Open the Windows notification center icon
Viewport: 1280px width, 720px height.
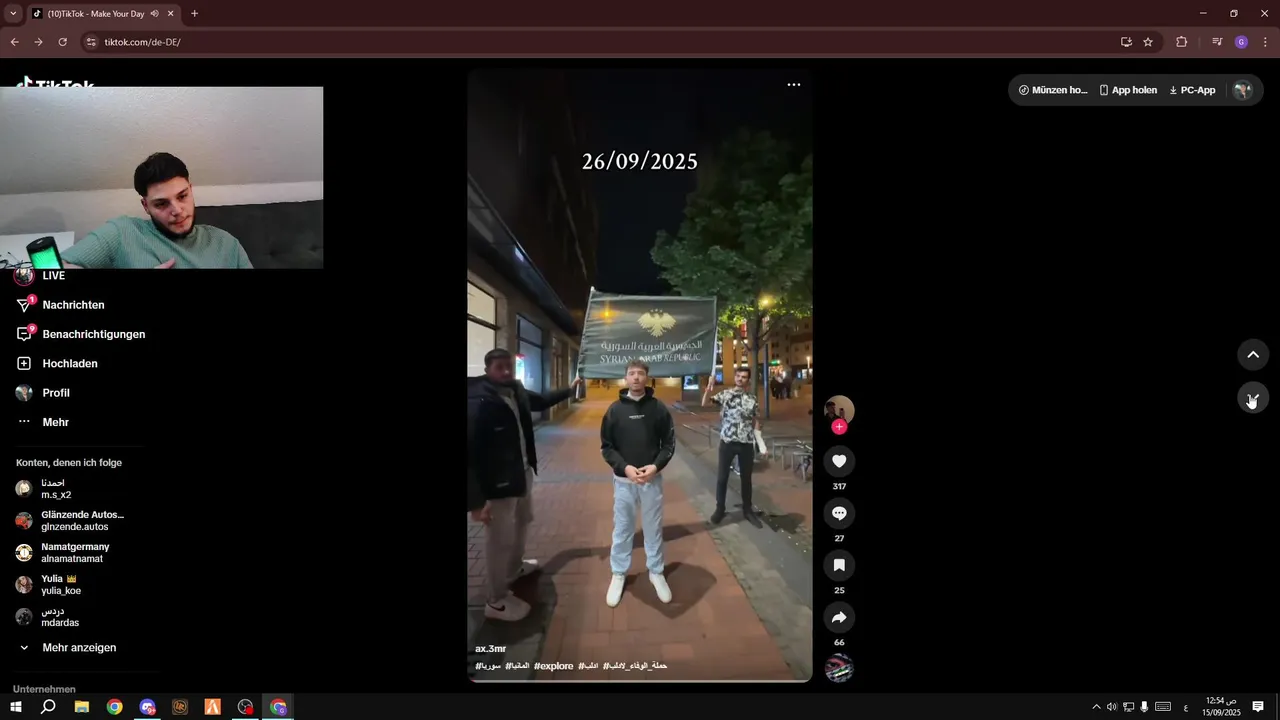tap(1258, 707)
